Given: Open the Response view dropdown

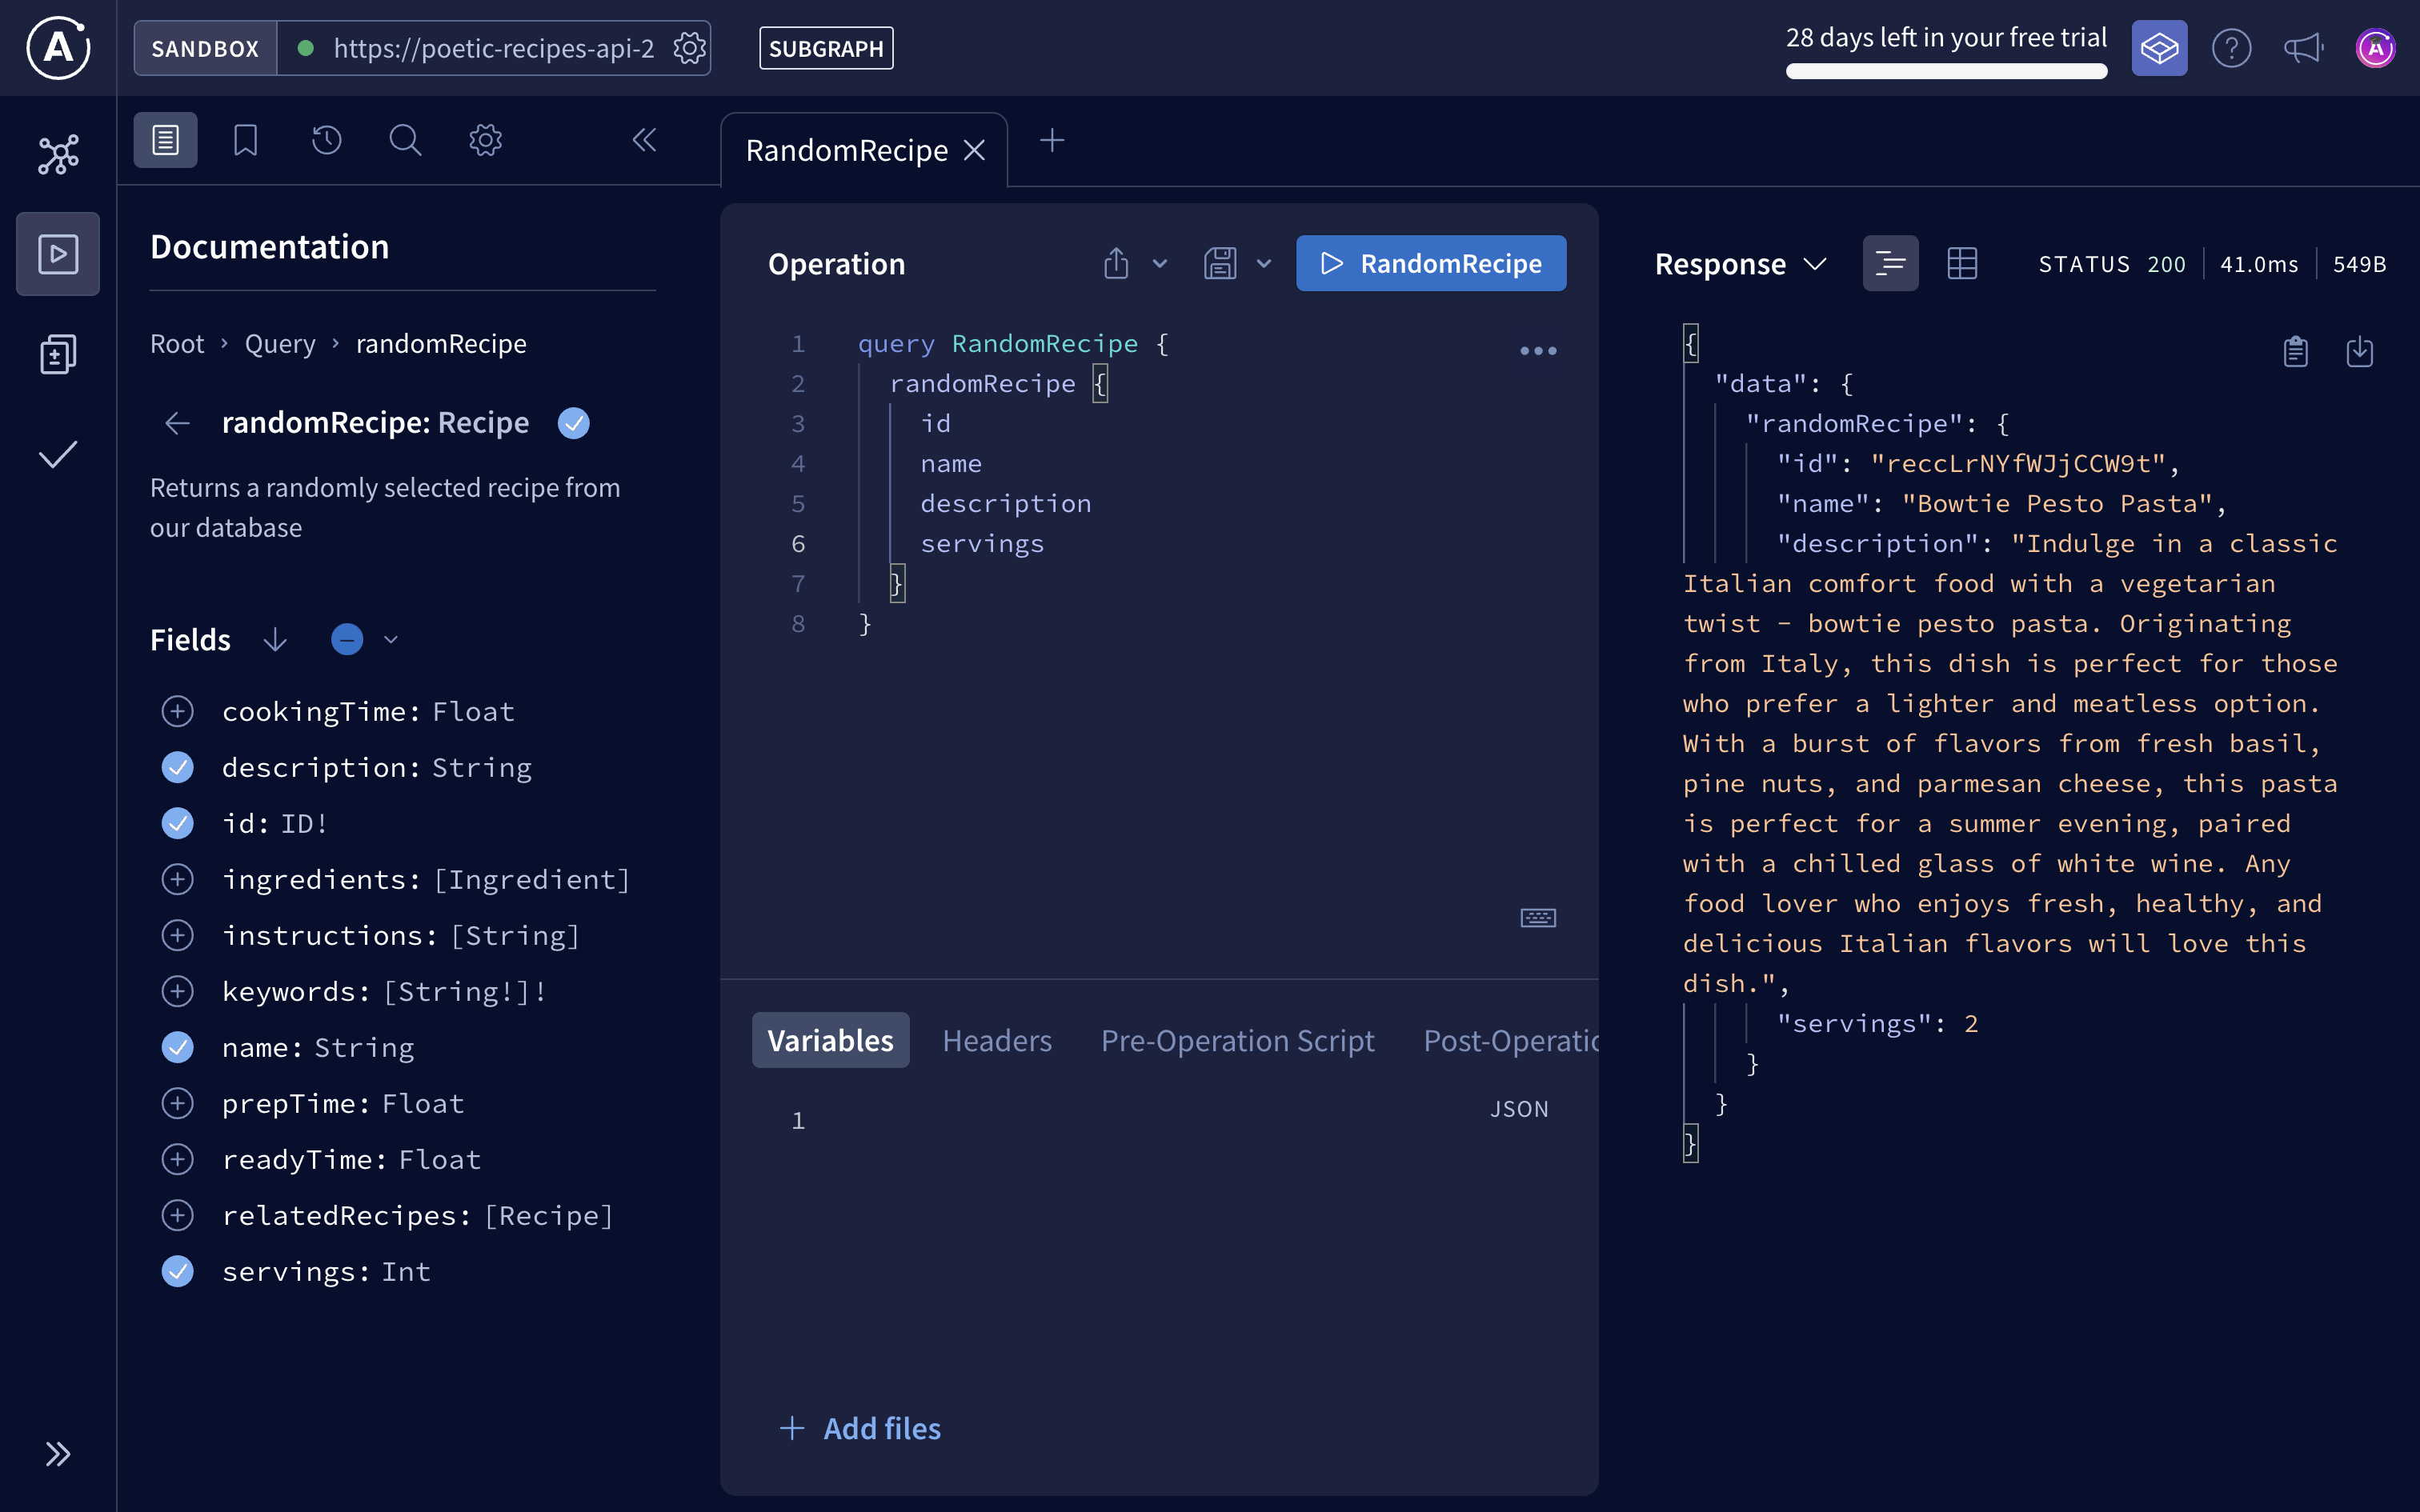Looking at the screenshot, I should 1814,263.
